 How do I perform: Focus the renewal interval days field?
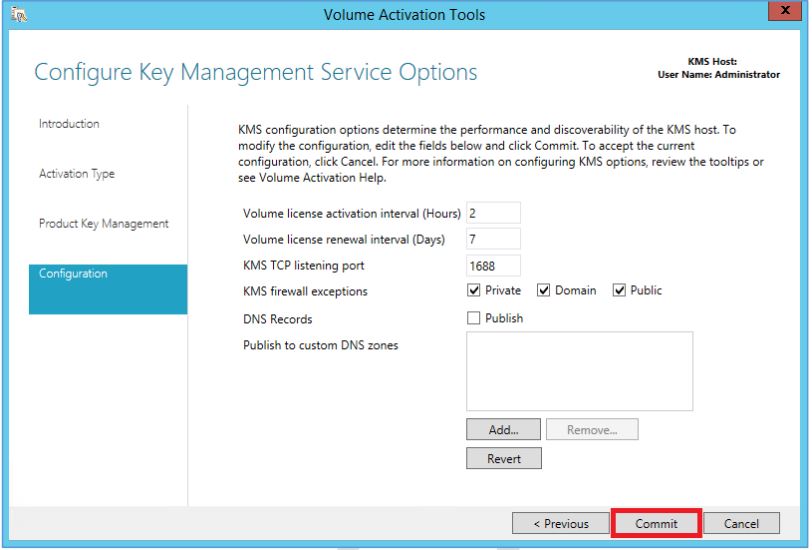tap(493, 239)
